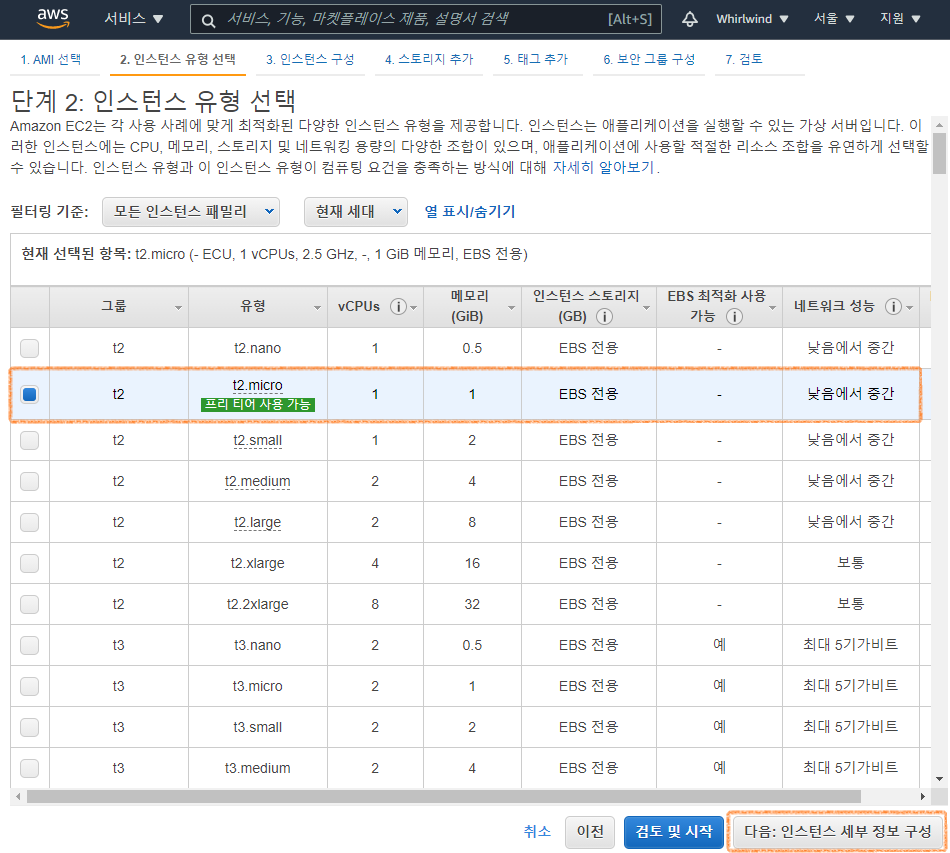Select the t2.small row checkbox
Image resolution: width=950 pixels, height=853 pixels.
[x=30, y=440]
